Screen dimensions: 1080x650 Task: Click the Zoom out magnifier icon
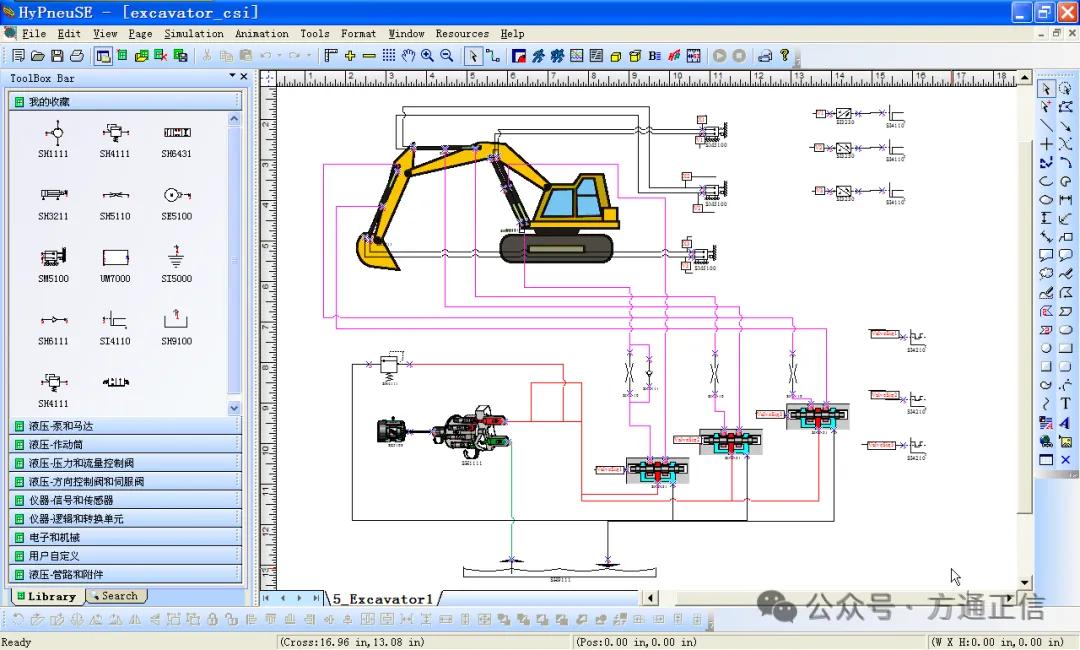[446, 56]
